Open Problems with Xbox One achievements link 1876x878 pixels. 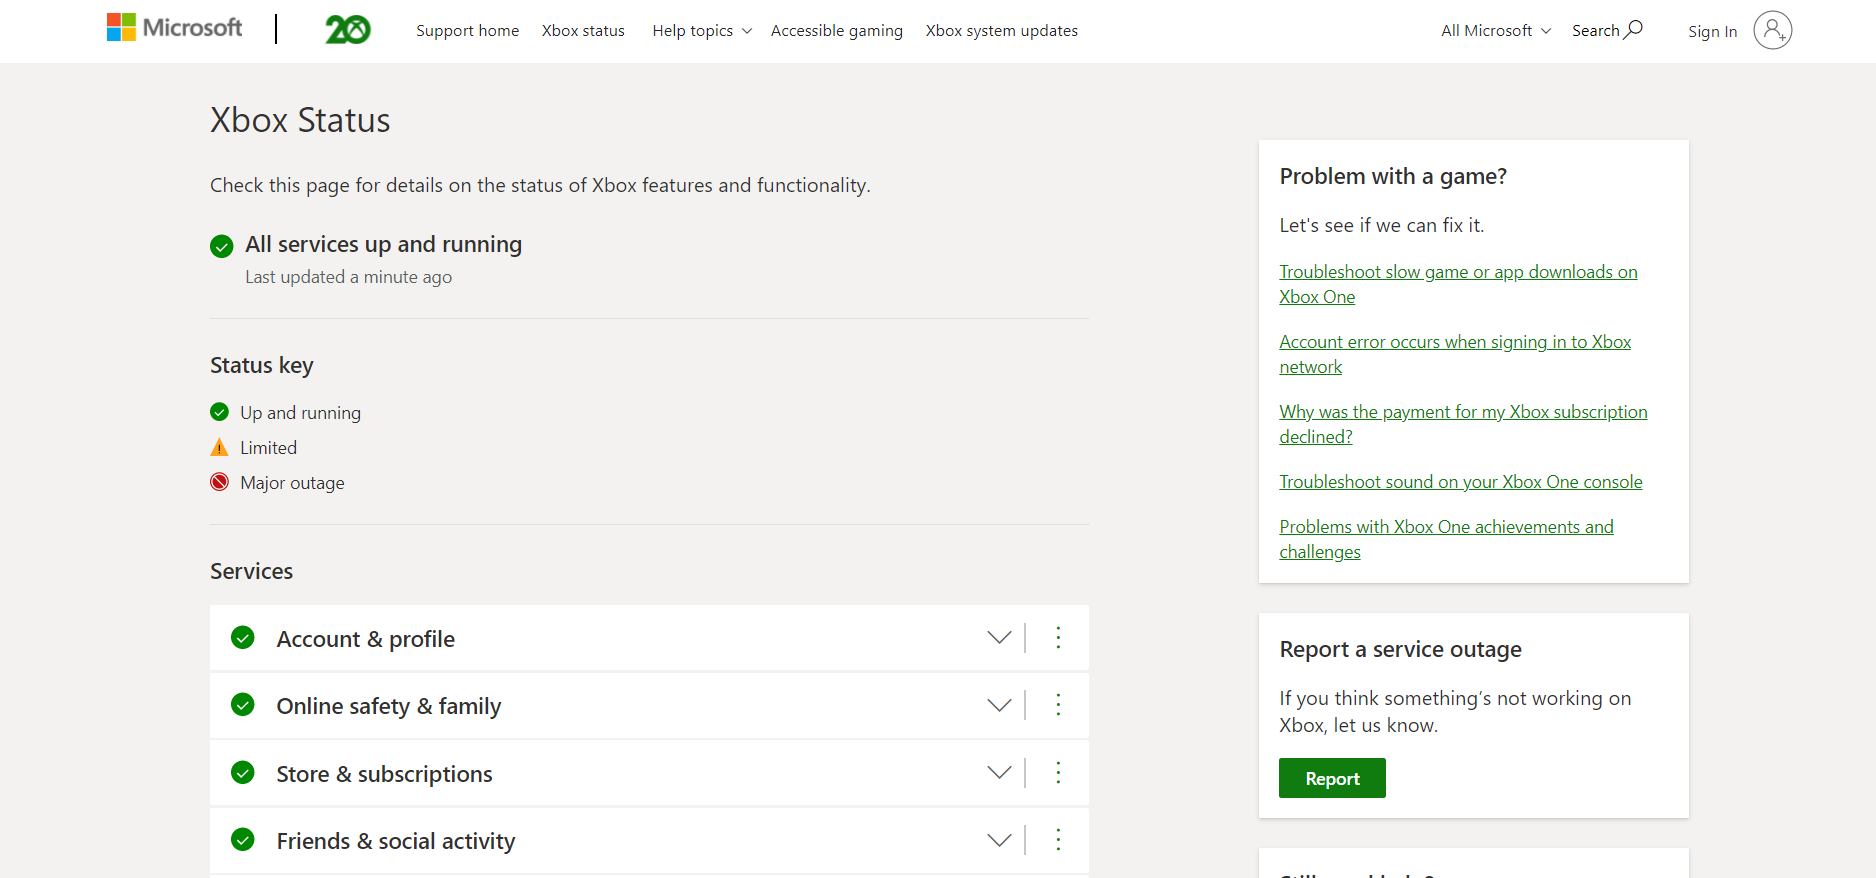tap(1446, 539)
